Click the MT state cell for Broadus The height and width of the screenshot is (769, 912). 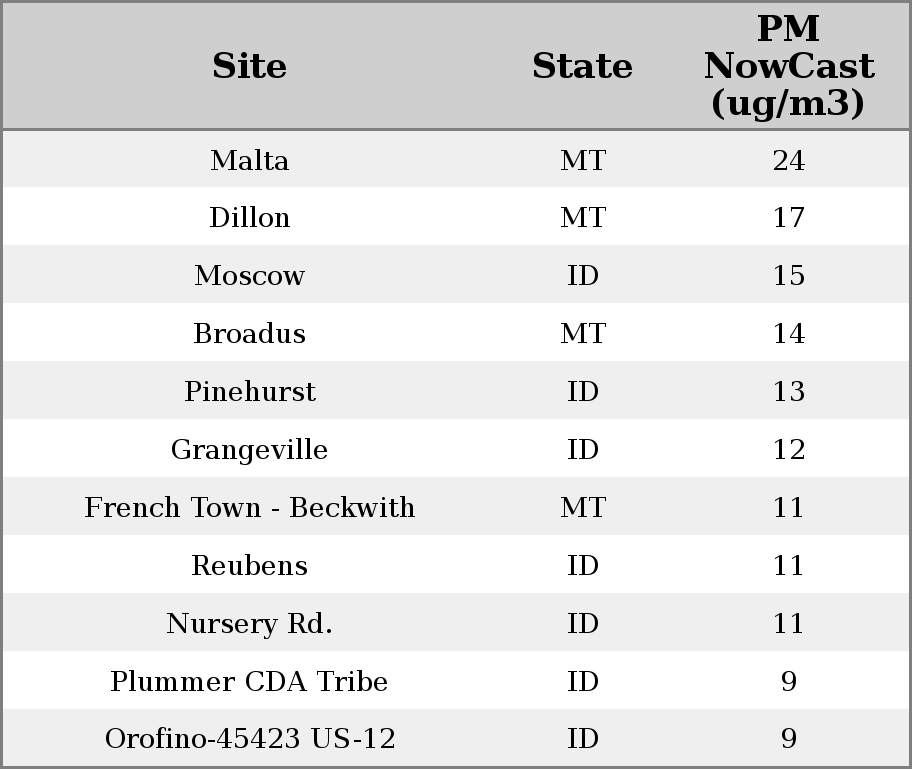582,334
